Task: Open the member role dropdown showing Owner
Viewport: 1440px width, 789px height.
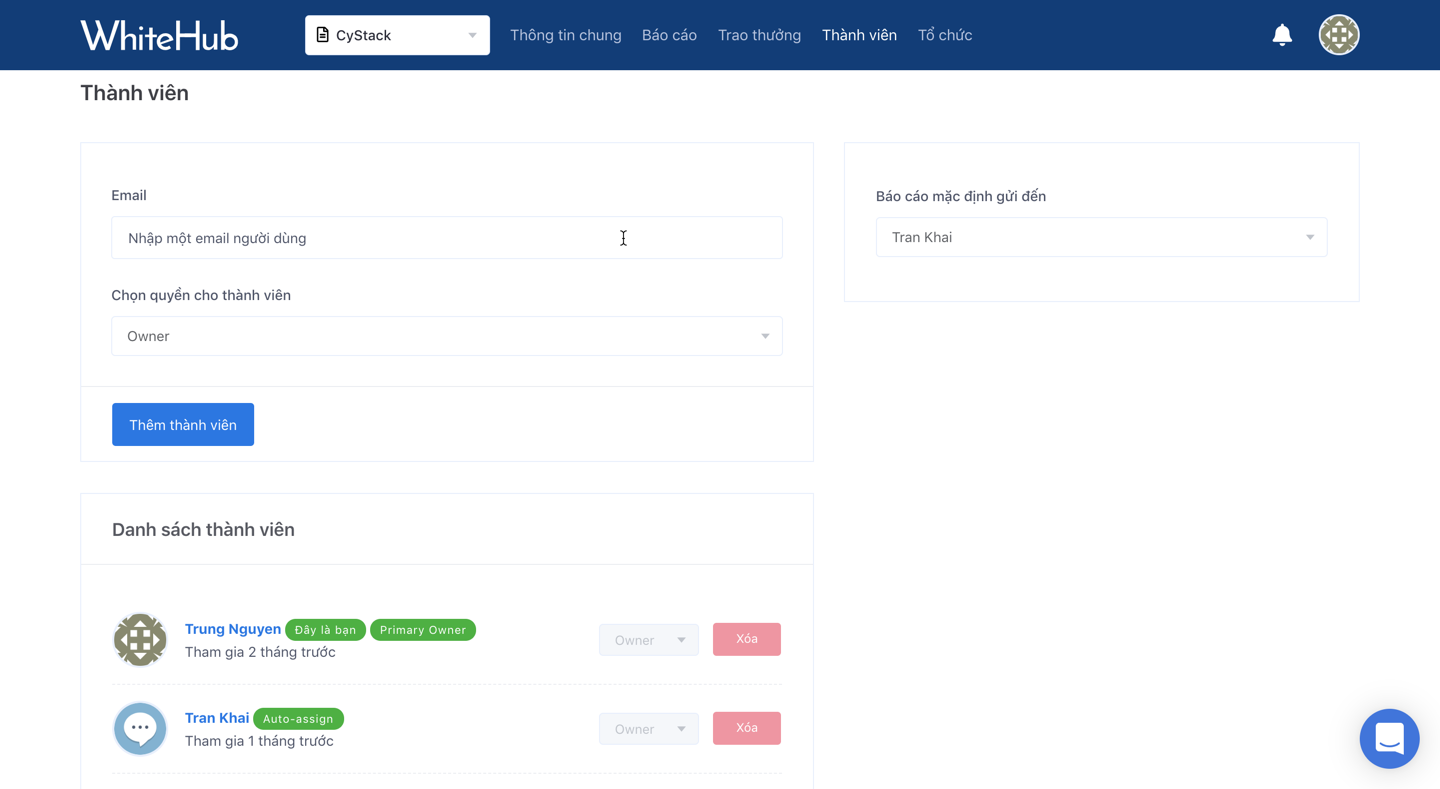Action: point(446,336)
